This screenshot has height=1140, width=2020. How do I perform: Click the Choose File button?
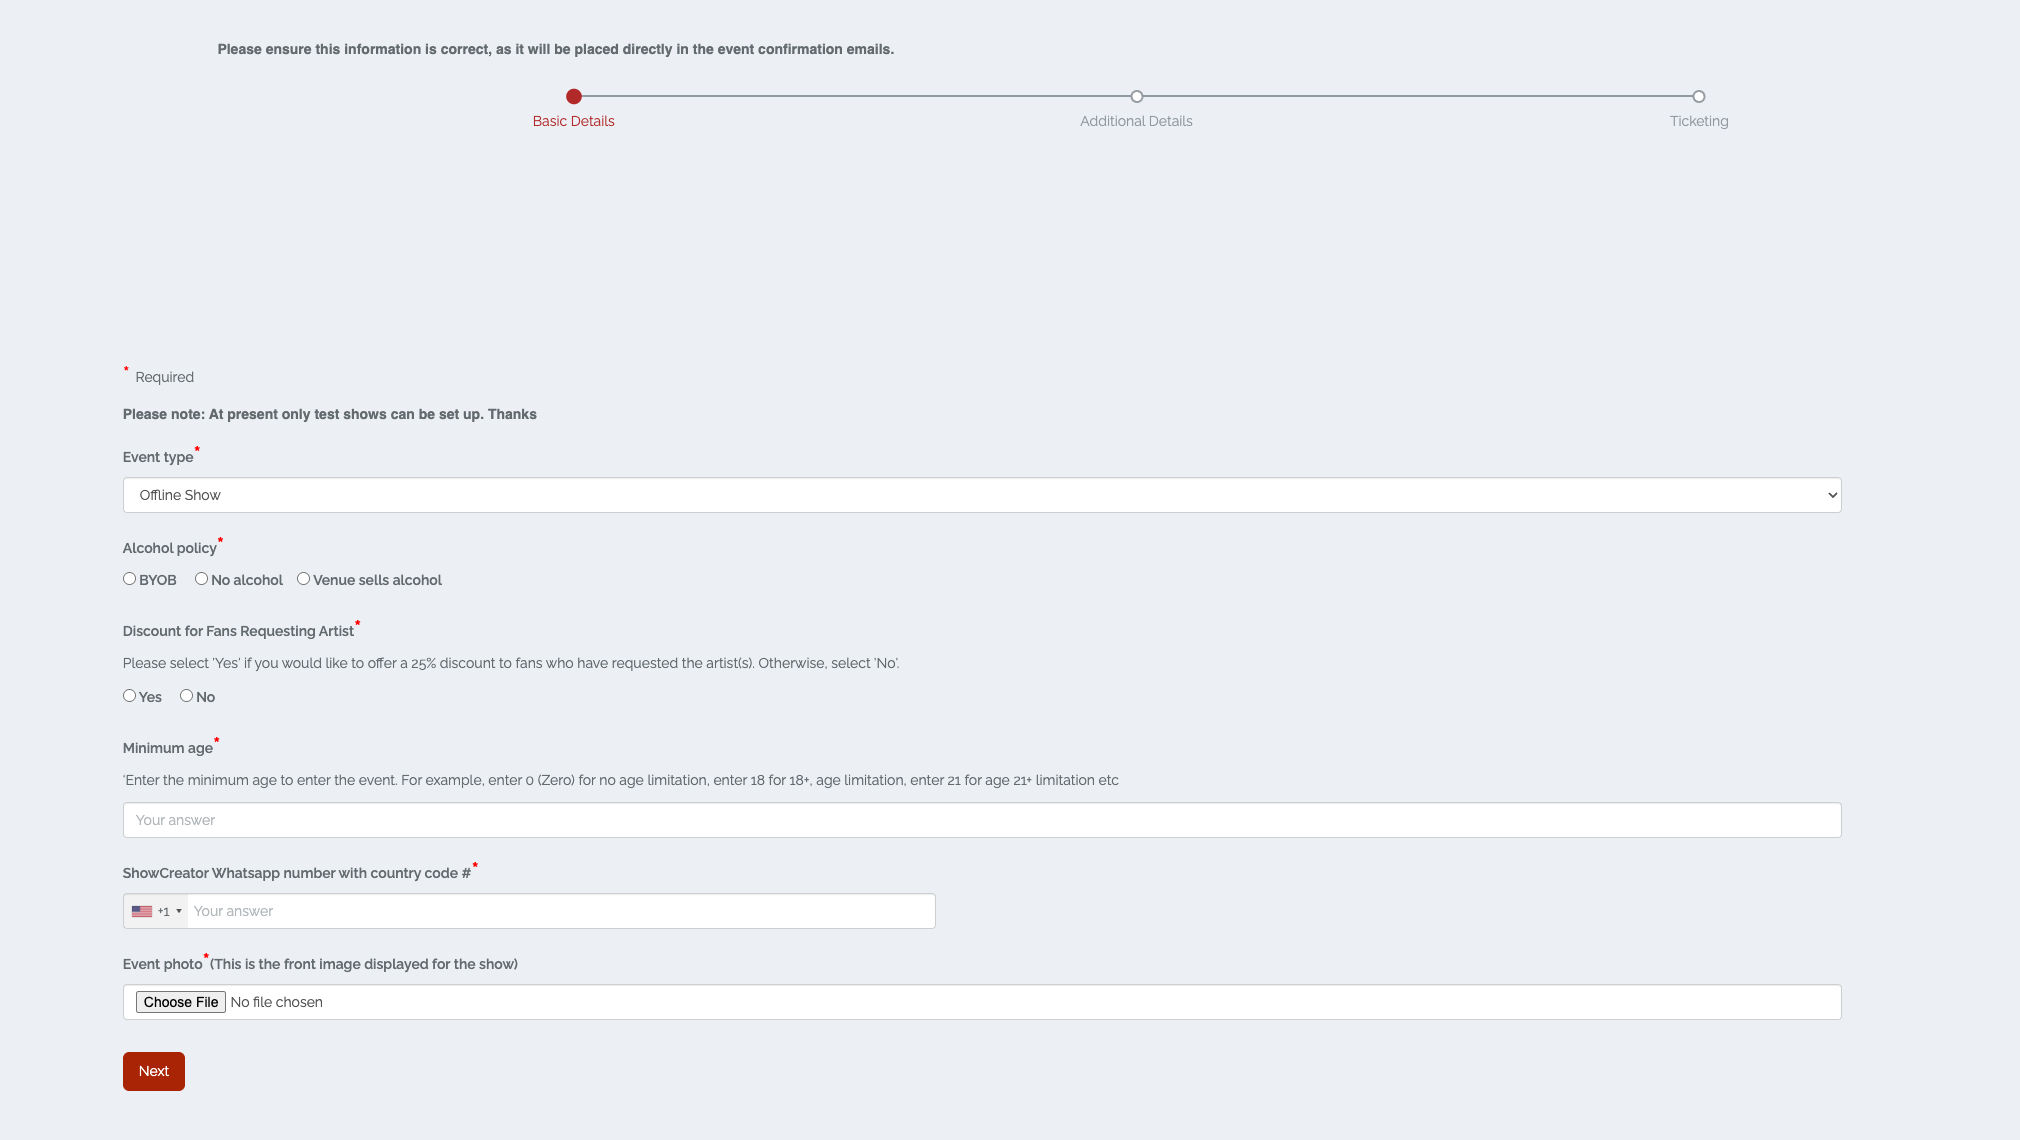click(180, 1002)
